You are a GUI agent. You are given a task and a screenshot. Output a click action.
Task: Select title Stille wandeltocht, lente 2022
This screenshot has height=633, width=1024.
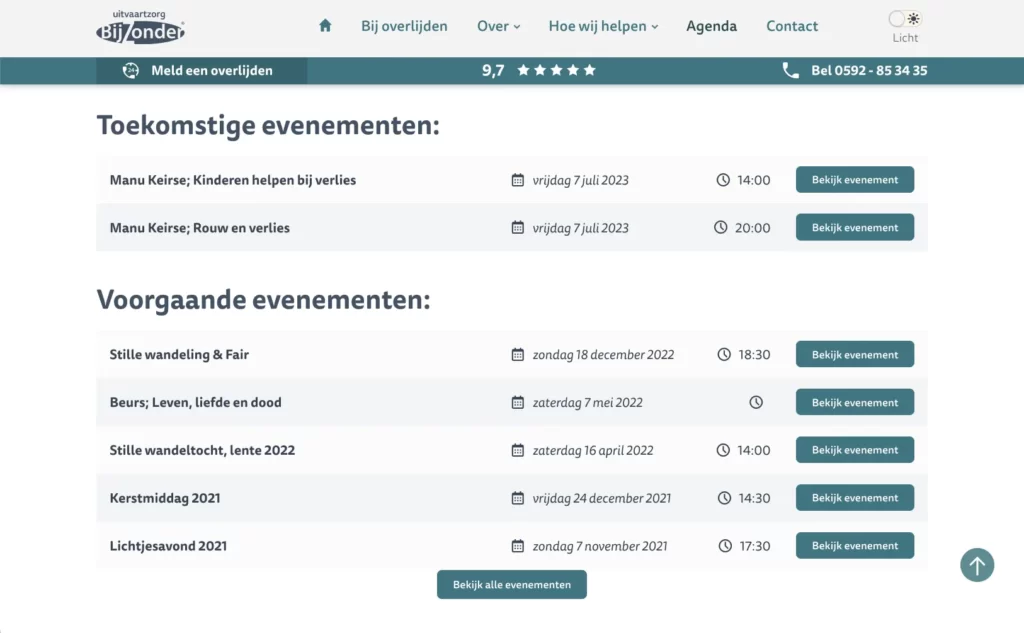pyautogui.click(x=202, y=450)
